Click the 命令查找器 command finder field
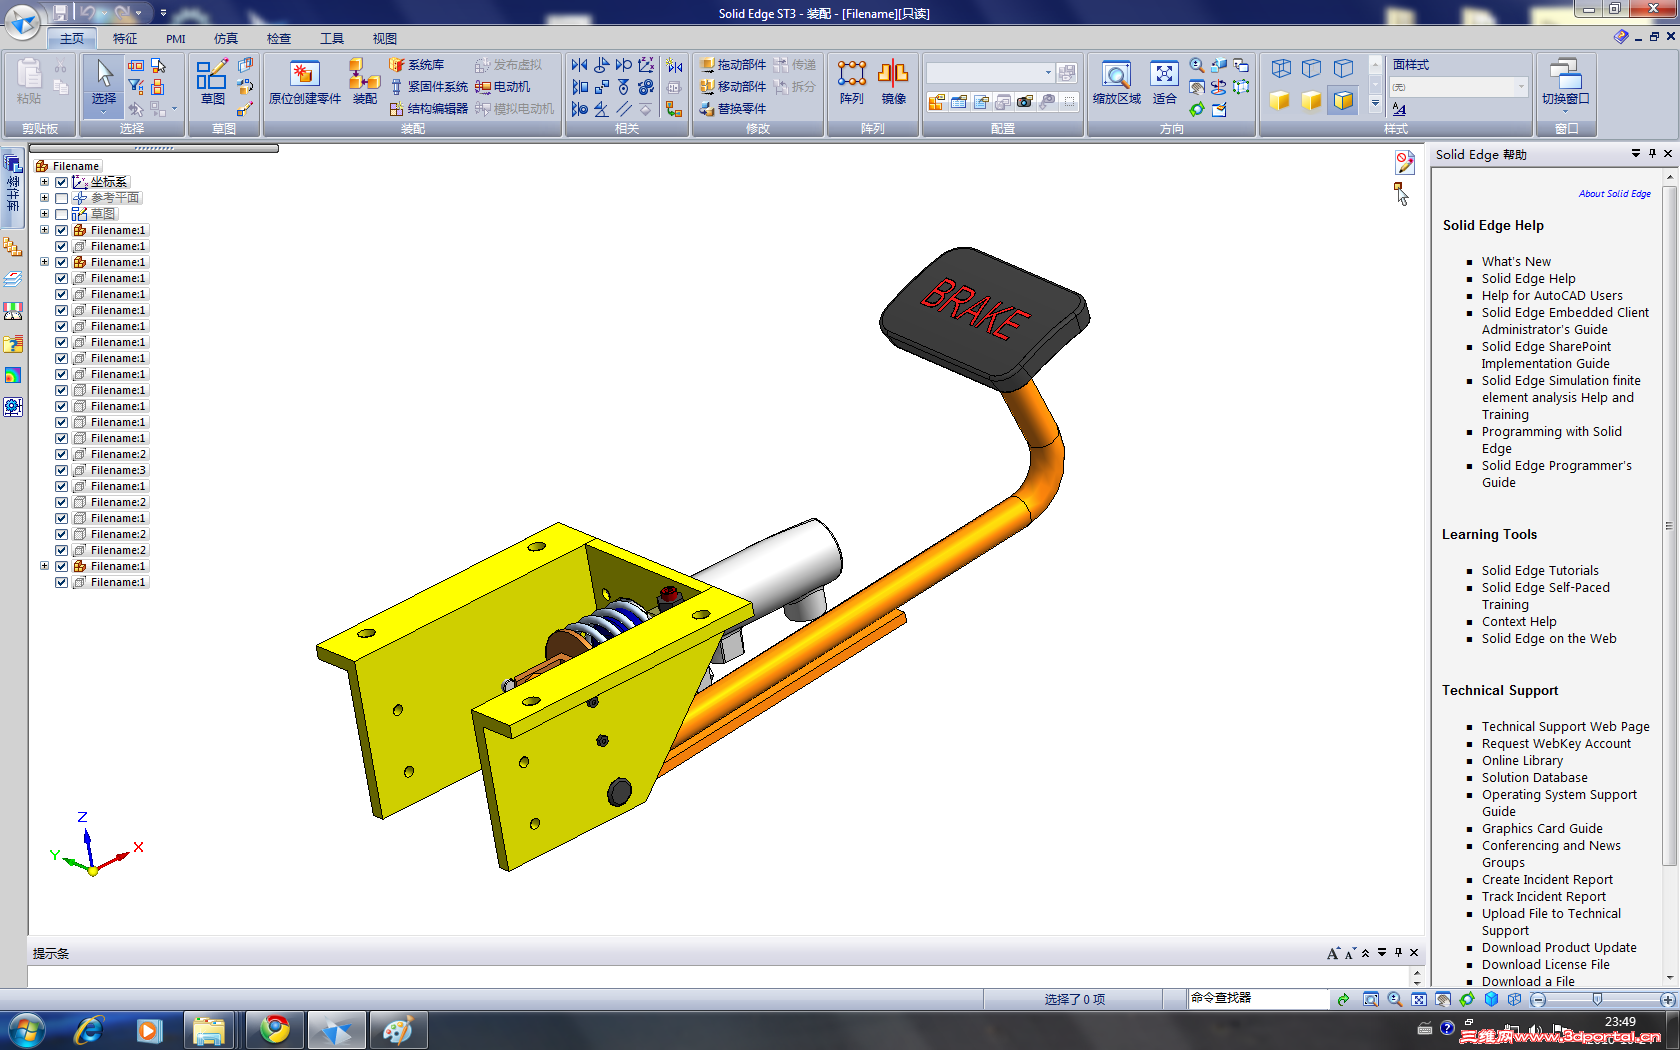Viewport: 1680px width, 1050px height. [1258, 998]
